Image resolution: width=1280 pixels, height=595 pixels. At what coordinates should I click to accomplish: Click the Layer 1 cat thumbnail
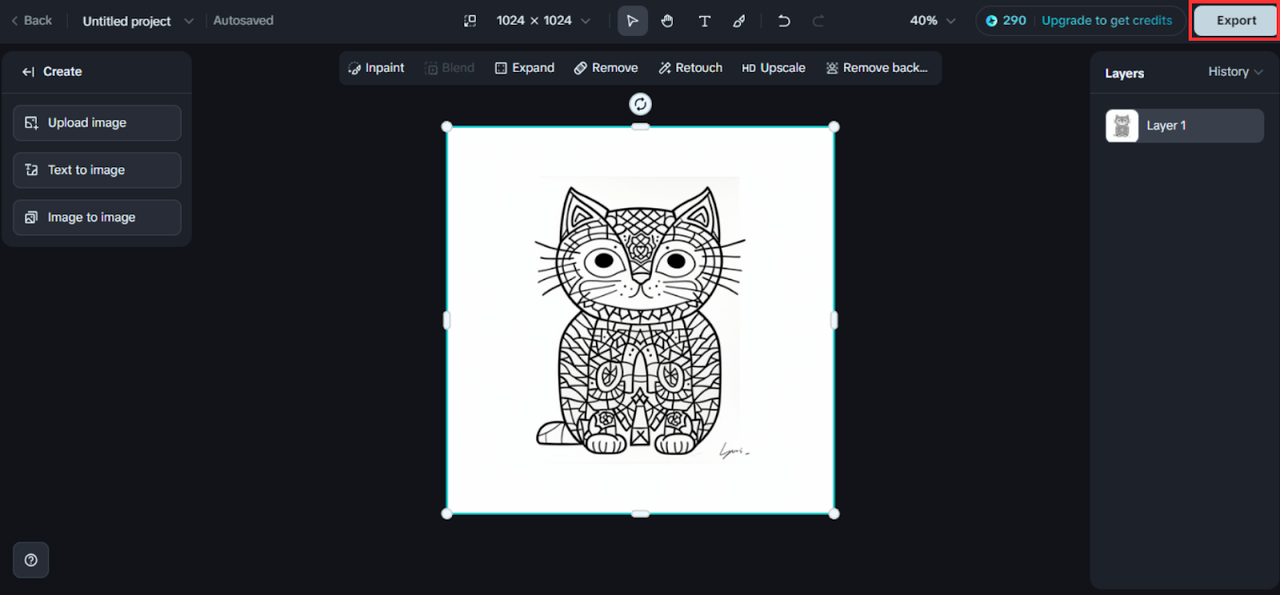pos(1122,126)
